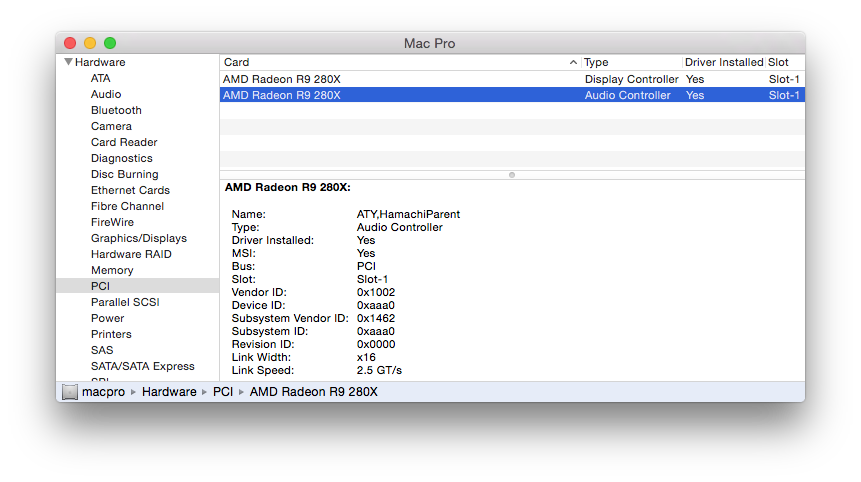Open Graphics/Displays section
Viewport: 861px width, 482px height.
139,238
